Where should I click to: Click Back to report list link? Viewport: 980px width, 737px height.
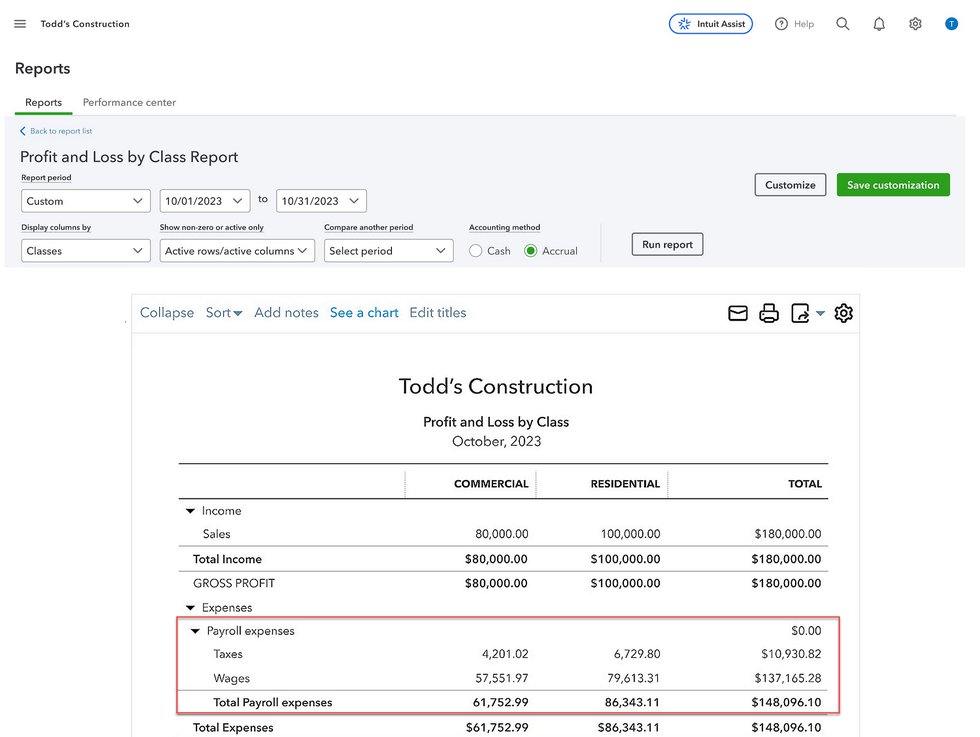point(60,131)
